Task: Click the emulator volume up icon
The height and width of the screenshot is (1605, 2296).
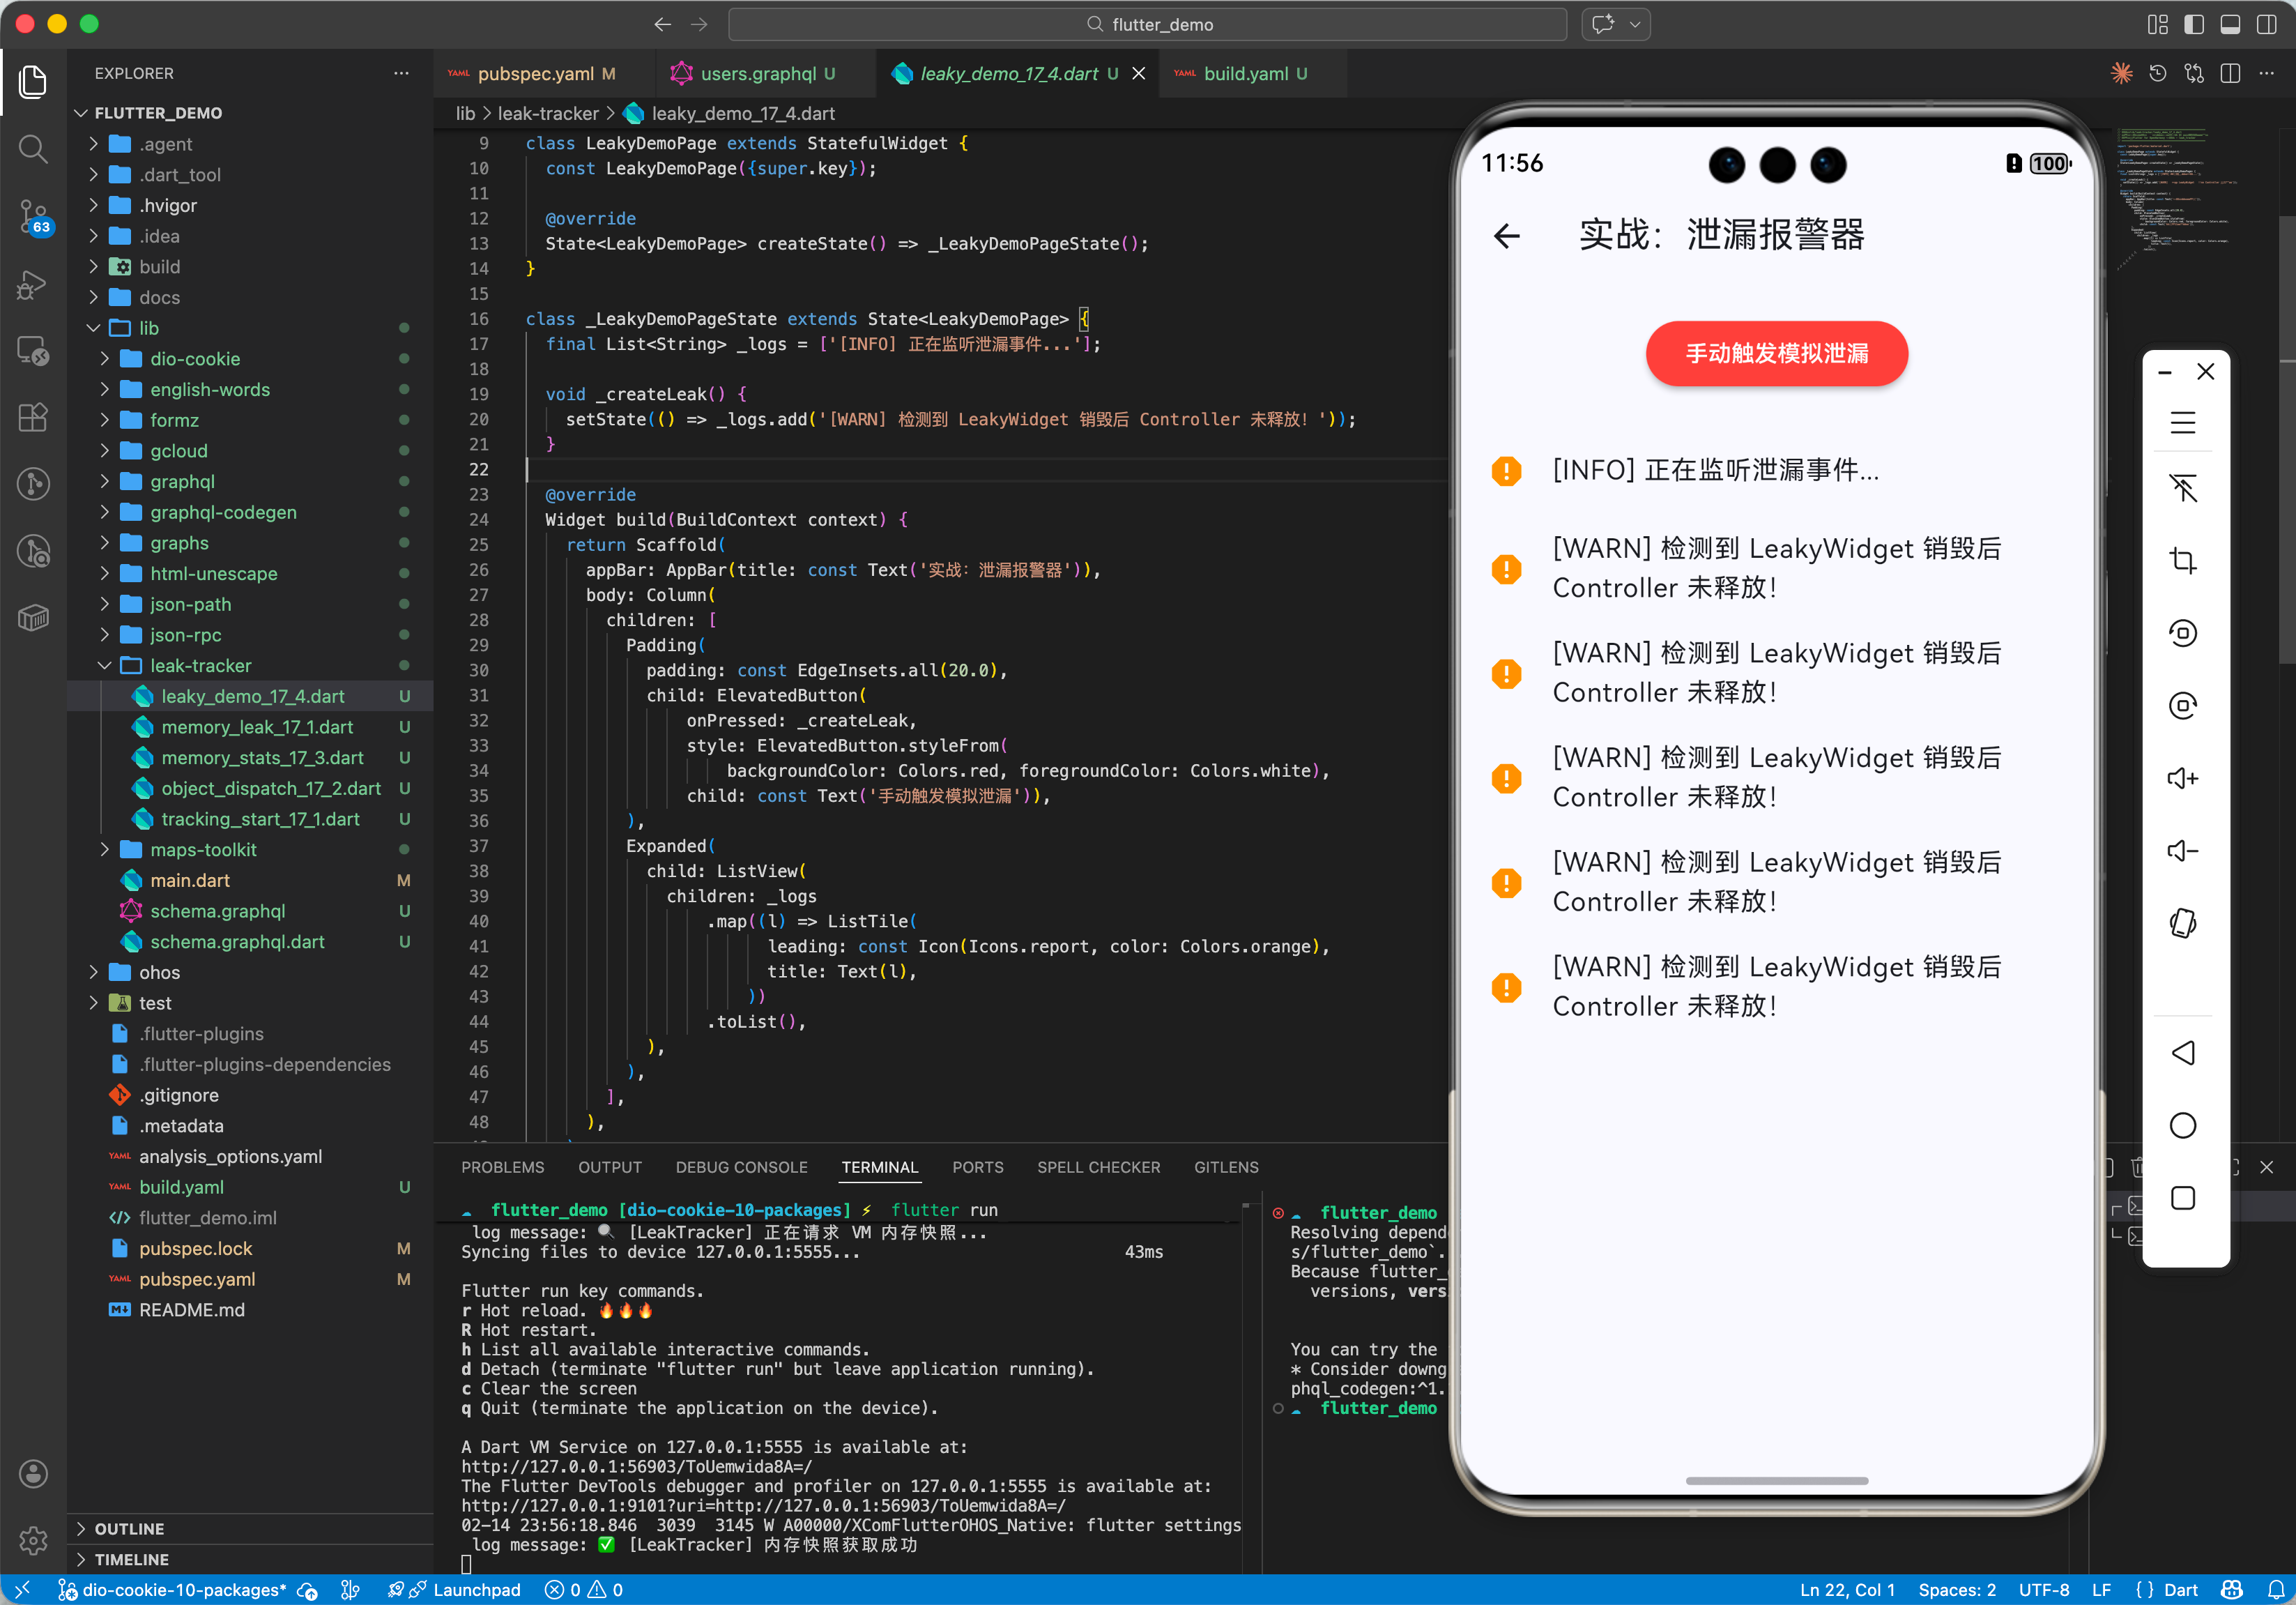Action: pos(2182,778)
